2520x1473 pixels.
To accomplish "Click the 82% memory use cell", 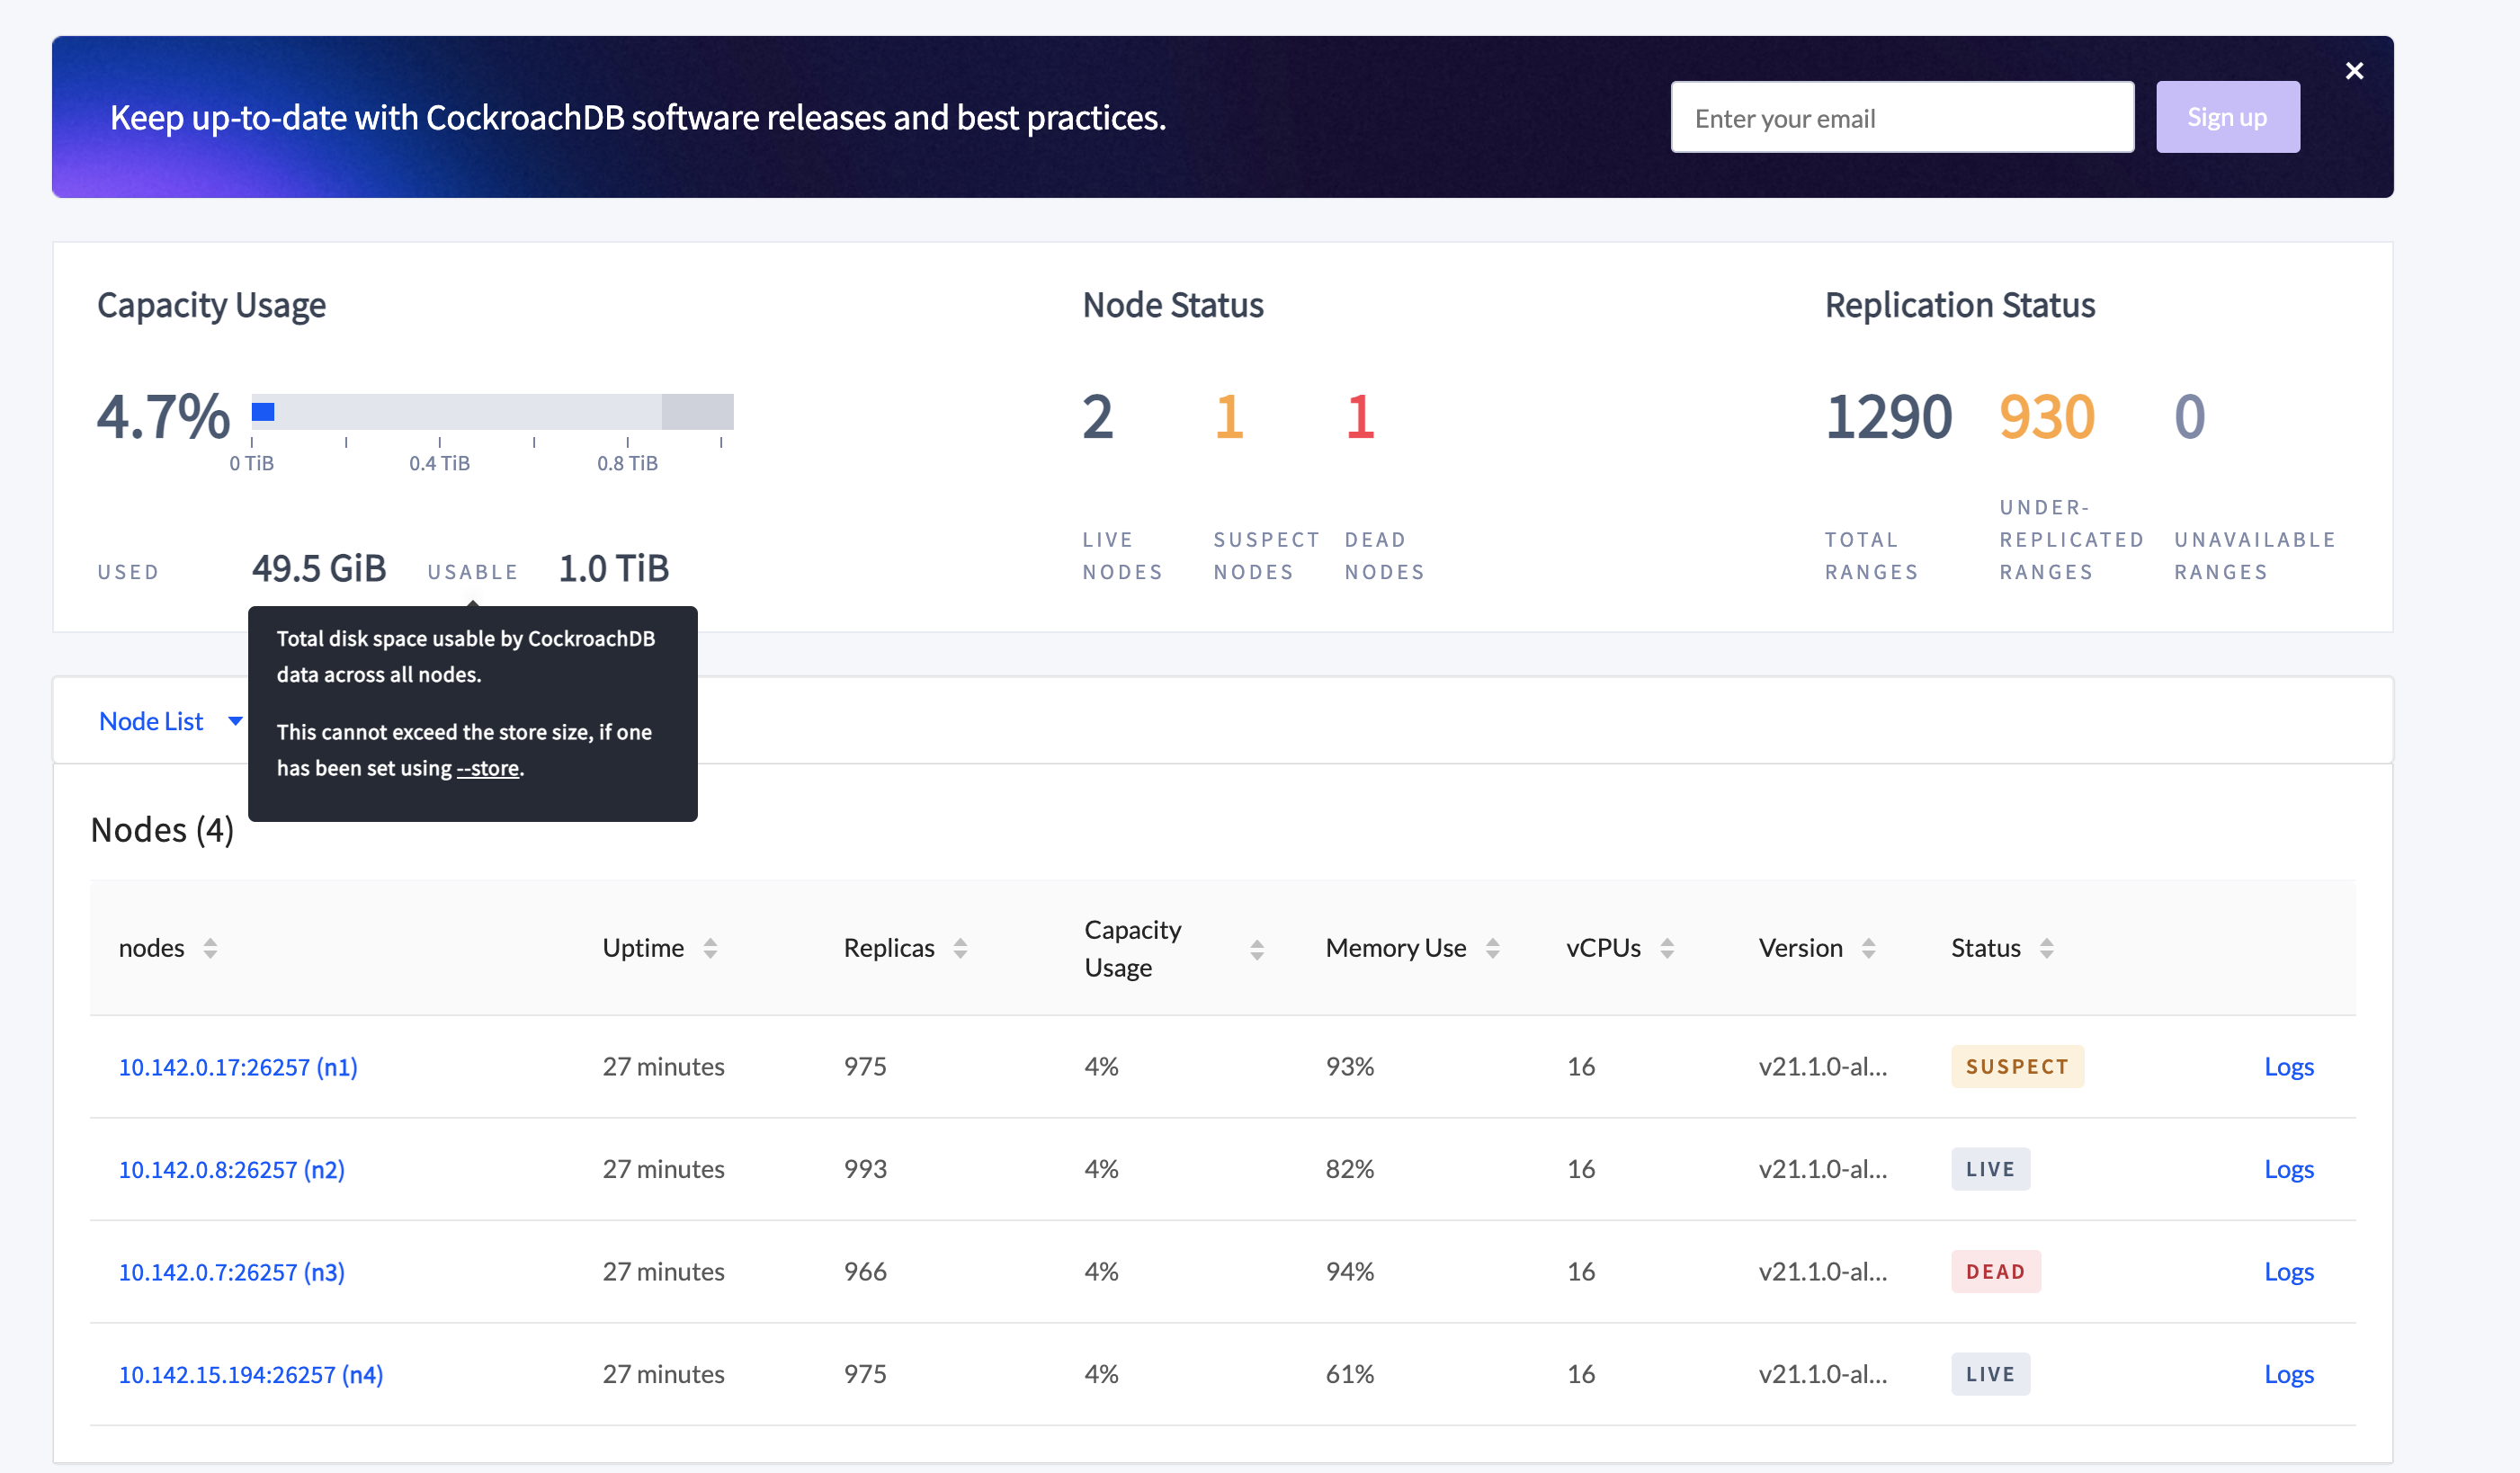I will 1349,1169.
